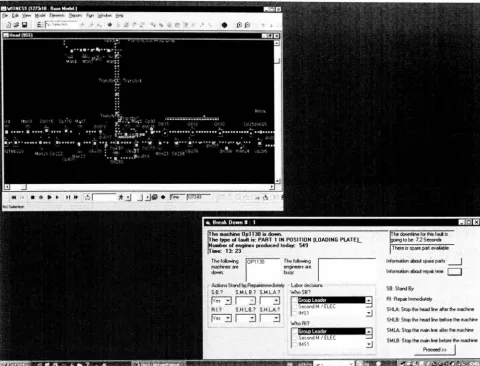This screenshot has width=480, height=366.
Task: Check IMS1 in Who RI? list
Action: coord(295,344)
